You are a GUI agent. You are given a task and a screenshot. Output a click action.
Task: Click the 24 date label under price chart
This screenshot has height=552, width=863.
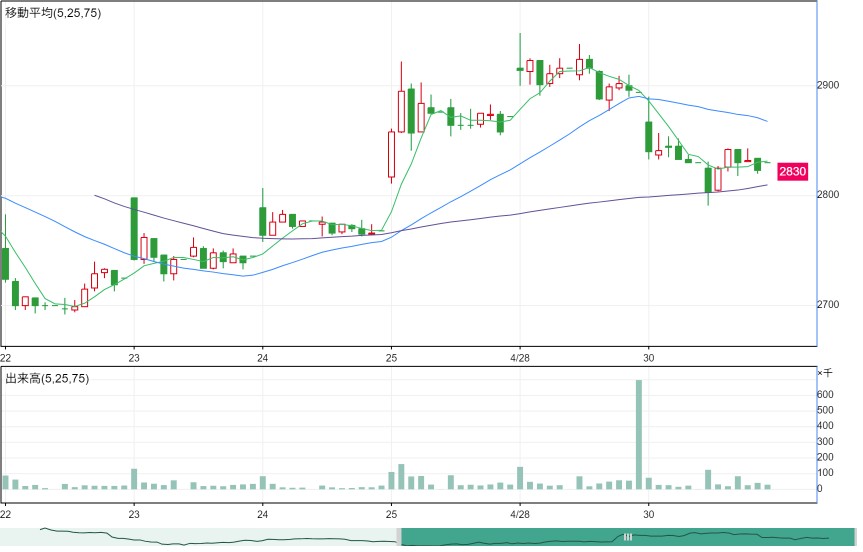coord(263,358)
